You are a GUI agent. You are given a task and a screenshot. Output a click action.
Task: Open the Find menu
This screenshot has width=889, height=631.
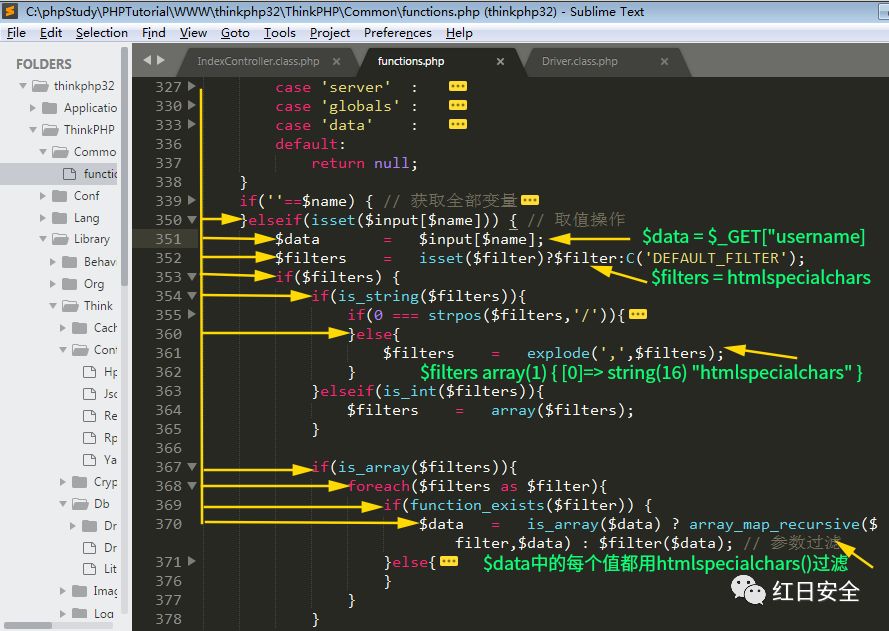(153, 33)
